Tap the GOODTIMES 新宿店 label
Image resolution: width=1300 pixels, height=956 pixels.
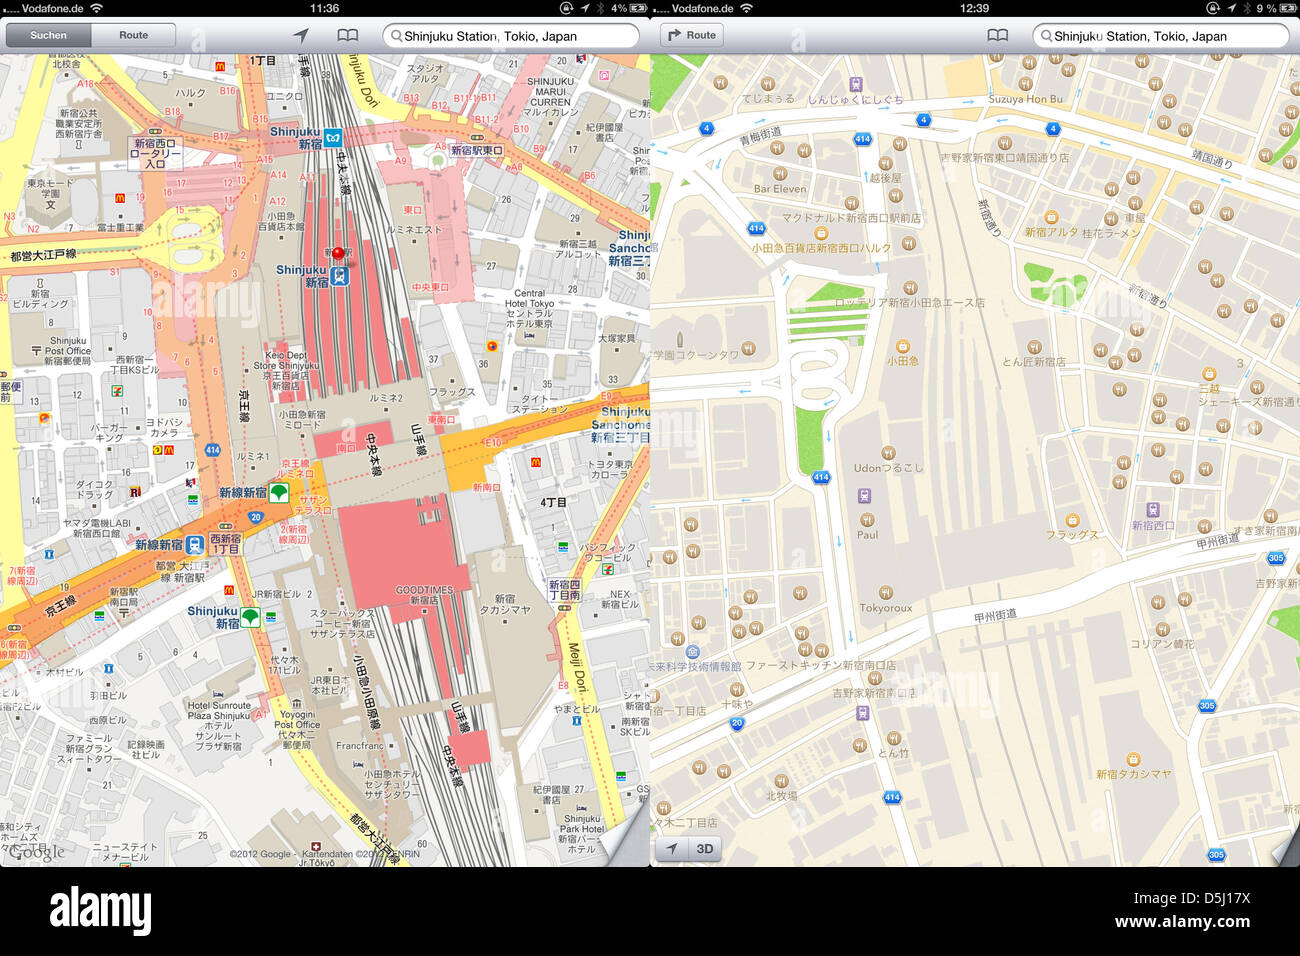pyautogui.click(x=424, y=595)
